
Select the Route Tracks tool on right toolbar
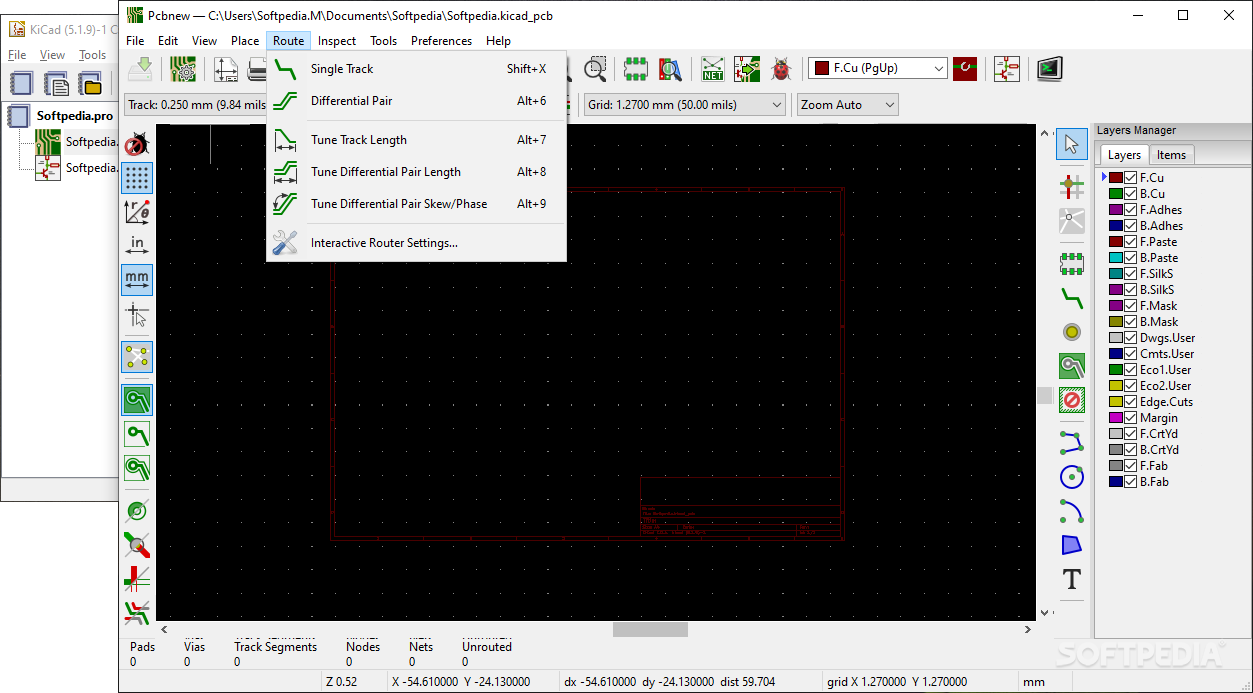point(1072,297)
